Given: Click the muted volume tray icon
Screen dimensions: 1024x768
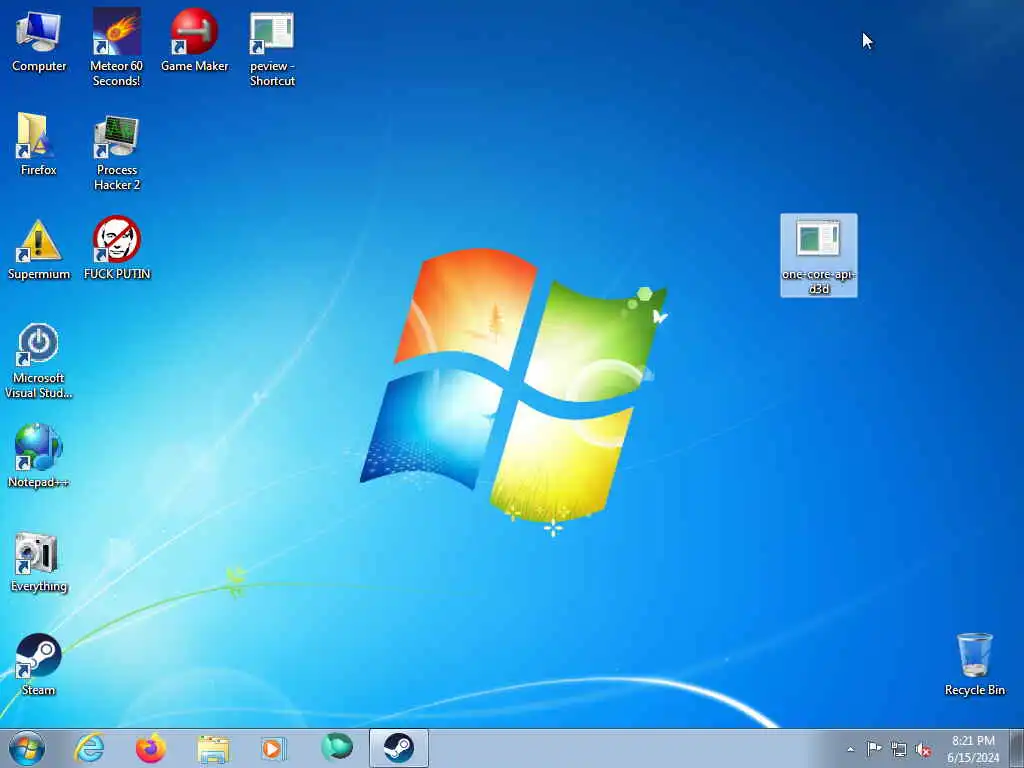Looking at the screenshot, I should coord(923,749).
